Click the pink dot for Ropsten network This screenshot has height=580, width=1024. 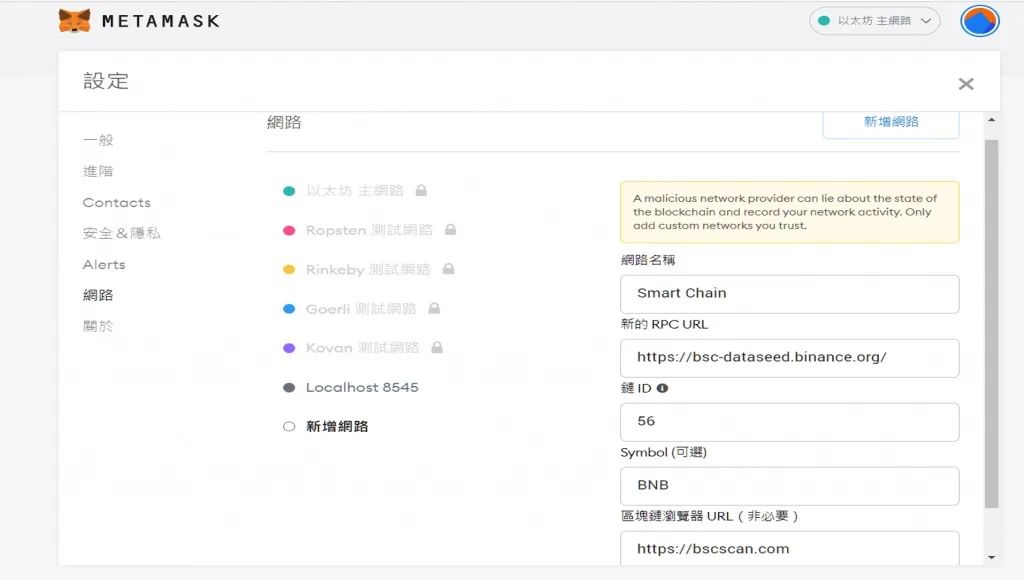(289, 230)
